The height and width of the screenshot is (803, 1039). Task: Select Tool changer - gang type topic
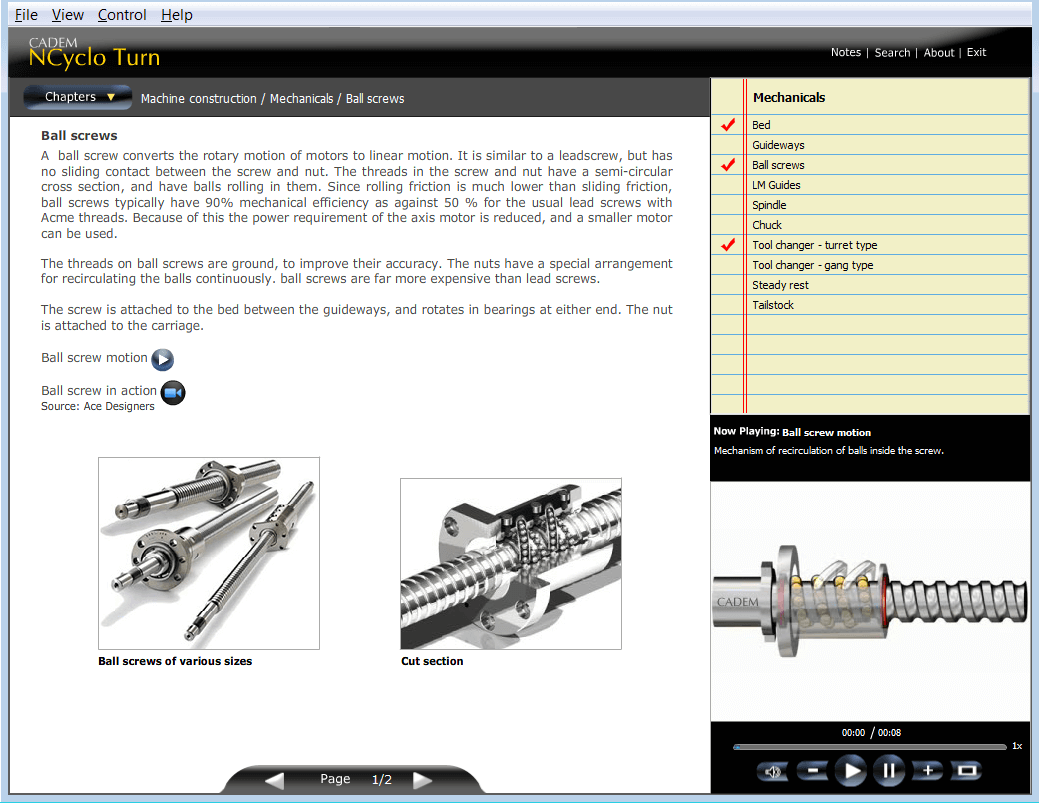(812, 265)
